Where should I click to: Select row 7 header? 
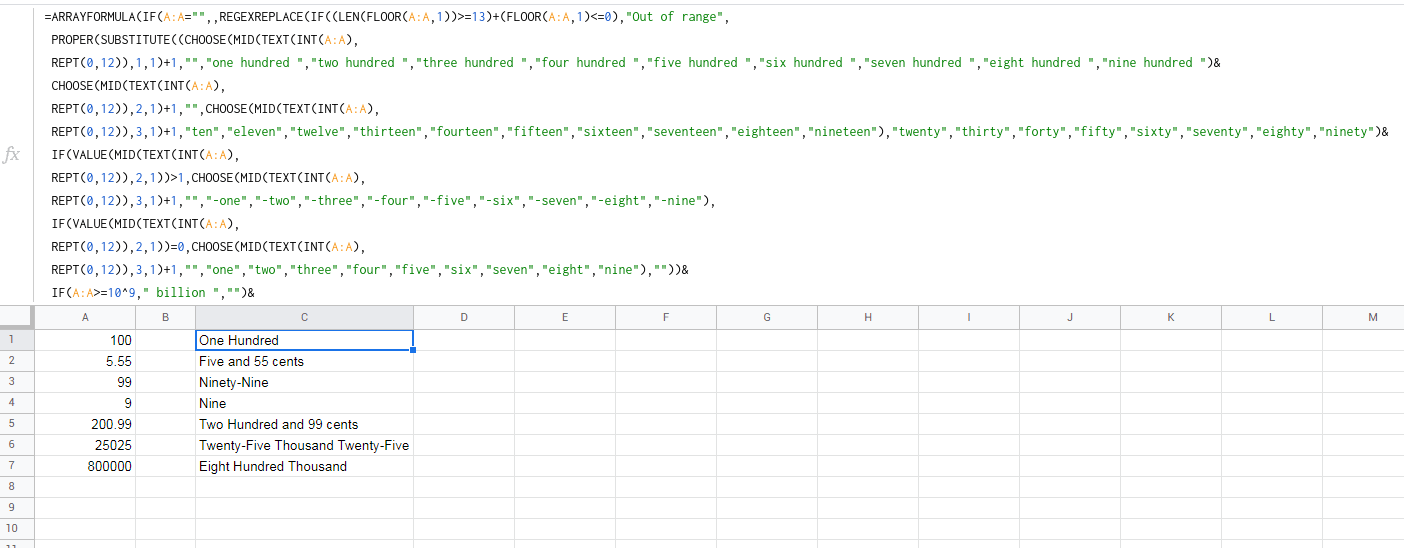tap(17, 466)
